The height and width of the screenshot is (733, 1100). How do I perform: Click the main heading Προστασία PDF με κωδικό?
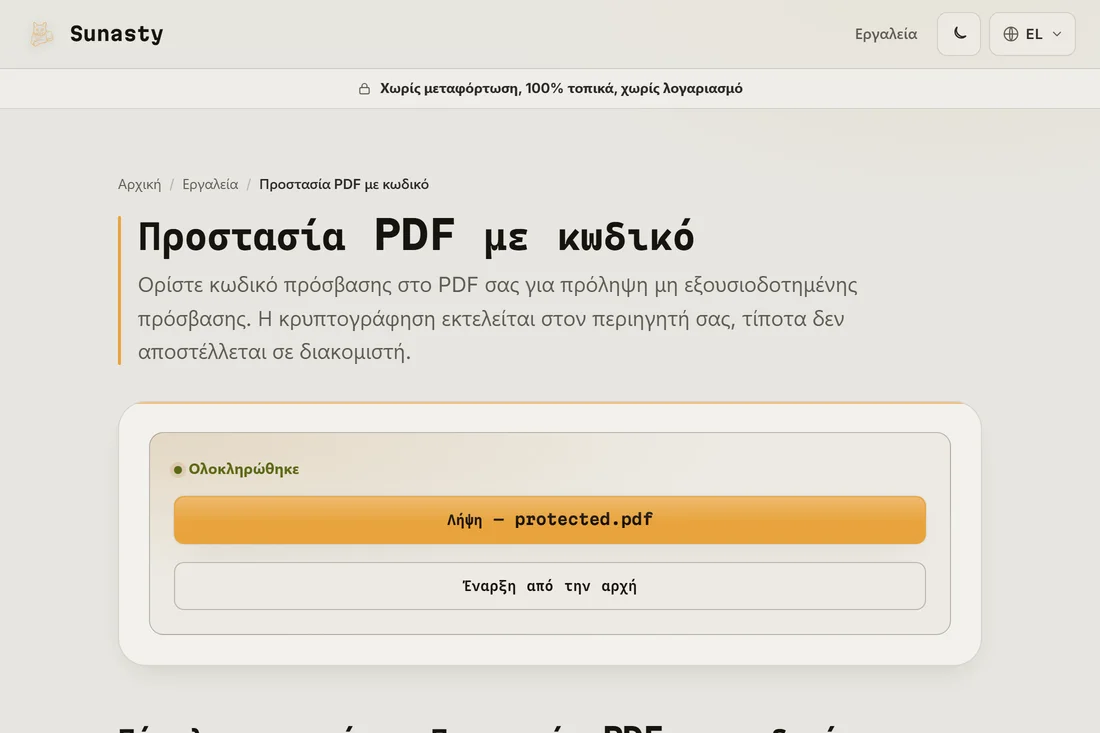pos(415,236)
